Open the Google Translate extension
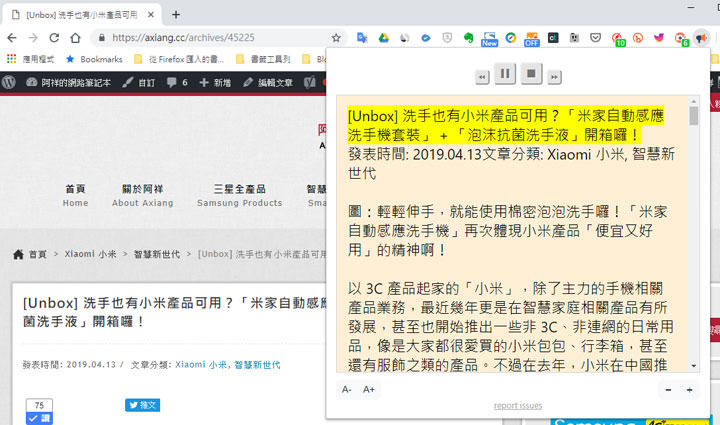 [x=362, y=38]
